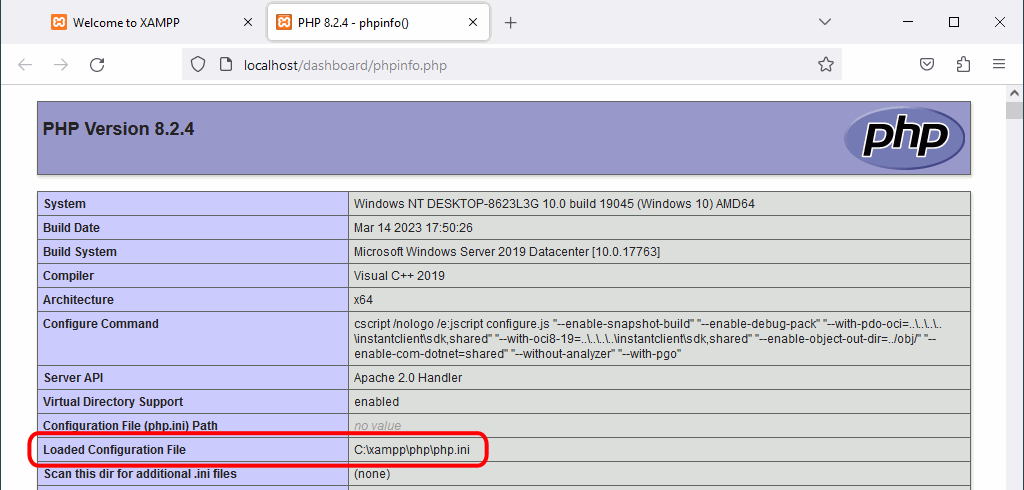Click the (none) value
The image size is (1024, 490).
click(372, 474)
